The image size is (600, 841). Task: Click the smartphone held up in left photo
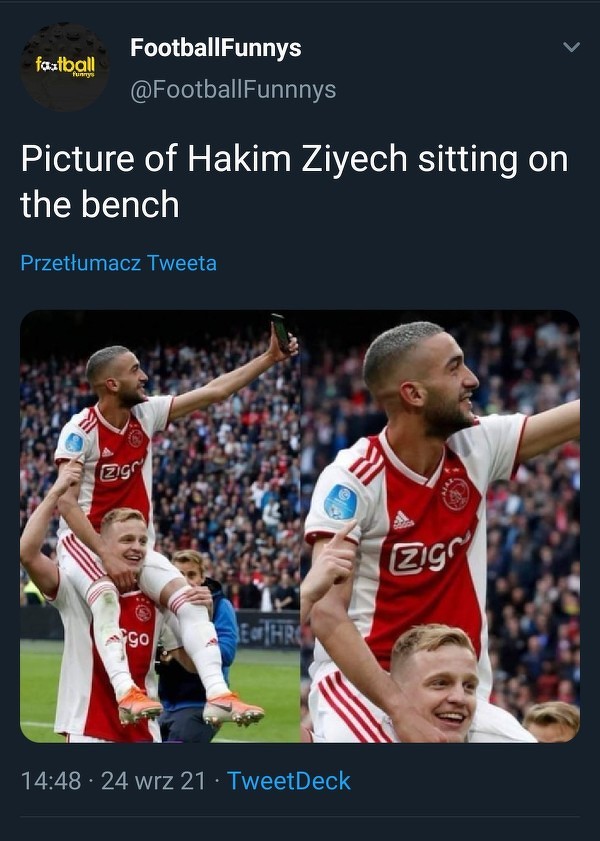281,331
